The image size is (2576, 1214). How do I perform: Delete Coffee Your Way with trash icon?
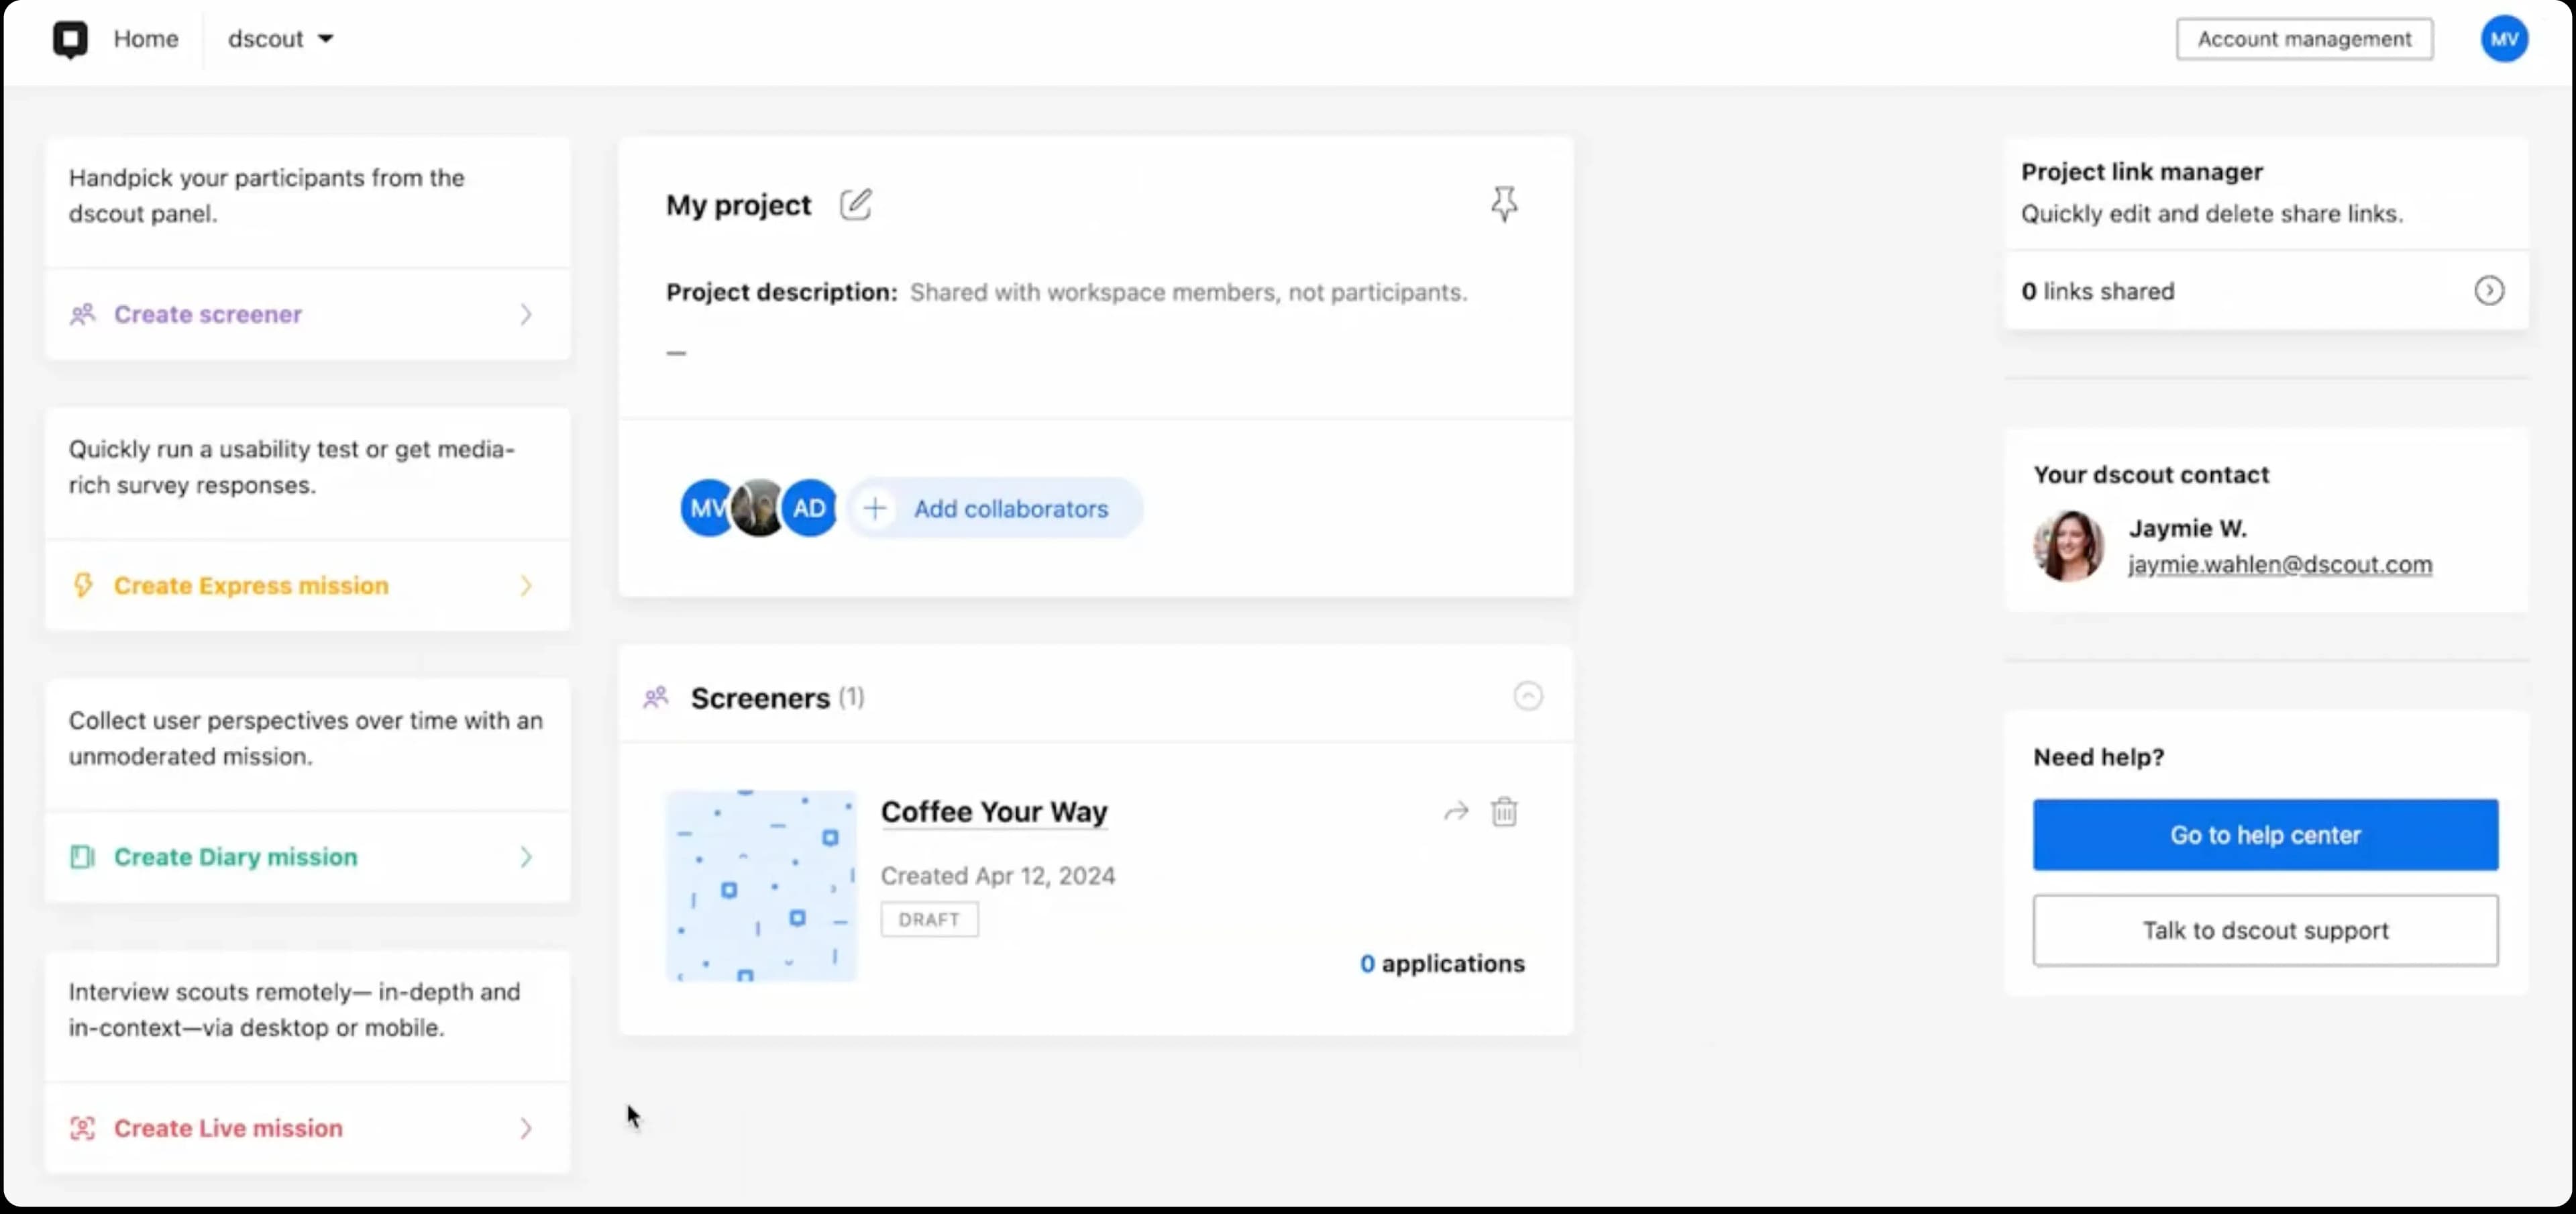[1504, 811]
